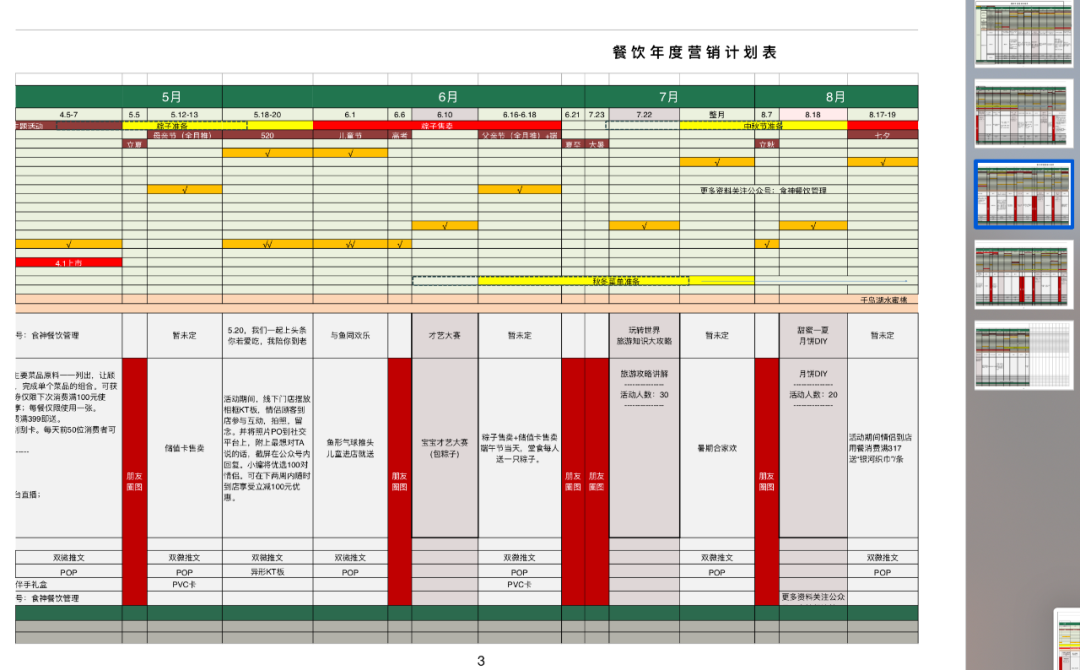
Task: Select the page 2 thumbnail in sidebar
Action: [1024, 113]
